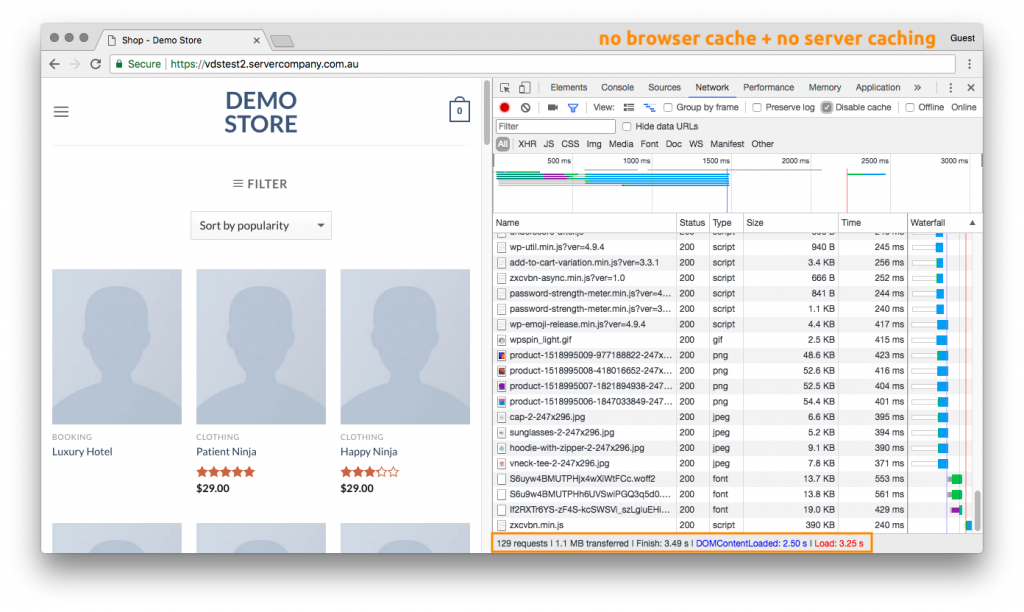Open the hamburger menu on Demo Store
Image resolution: width=1024 pixels, height=612 pixels.
[61, 112]
